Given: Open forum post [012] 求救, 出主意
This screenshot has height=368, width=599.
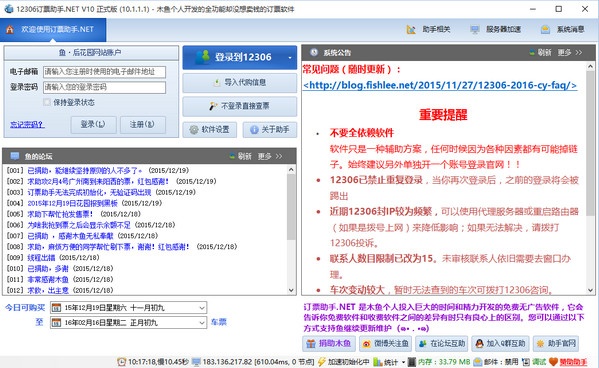Looking at the screenshot, I should coord(48,290).
